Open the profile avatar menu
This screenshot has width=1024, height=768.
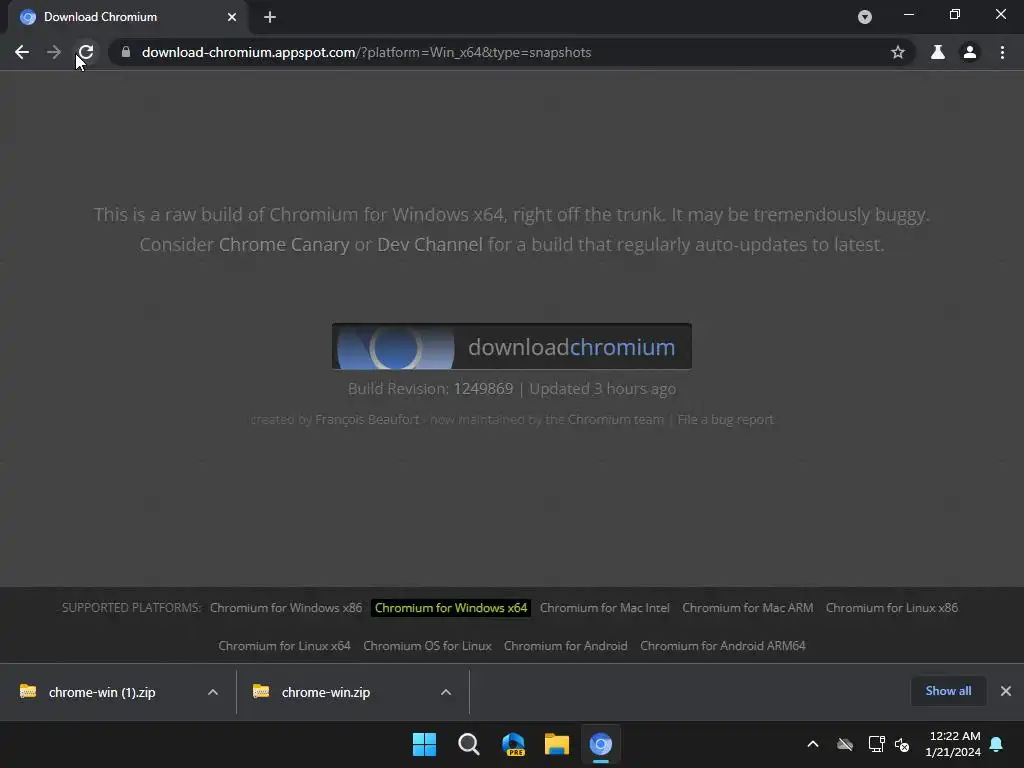[970, 52]
